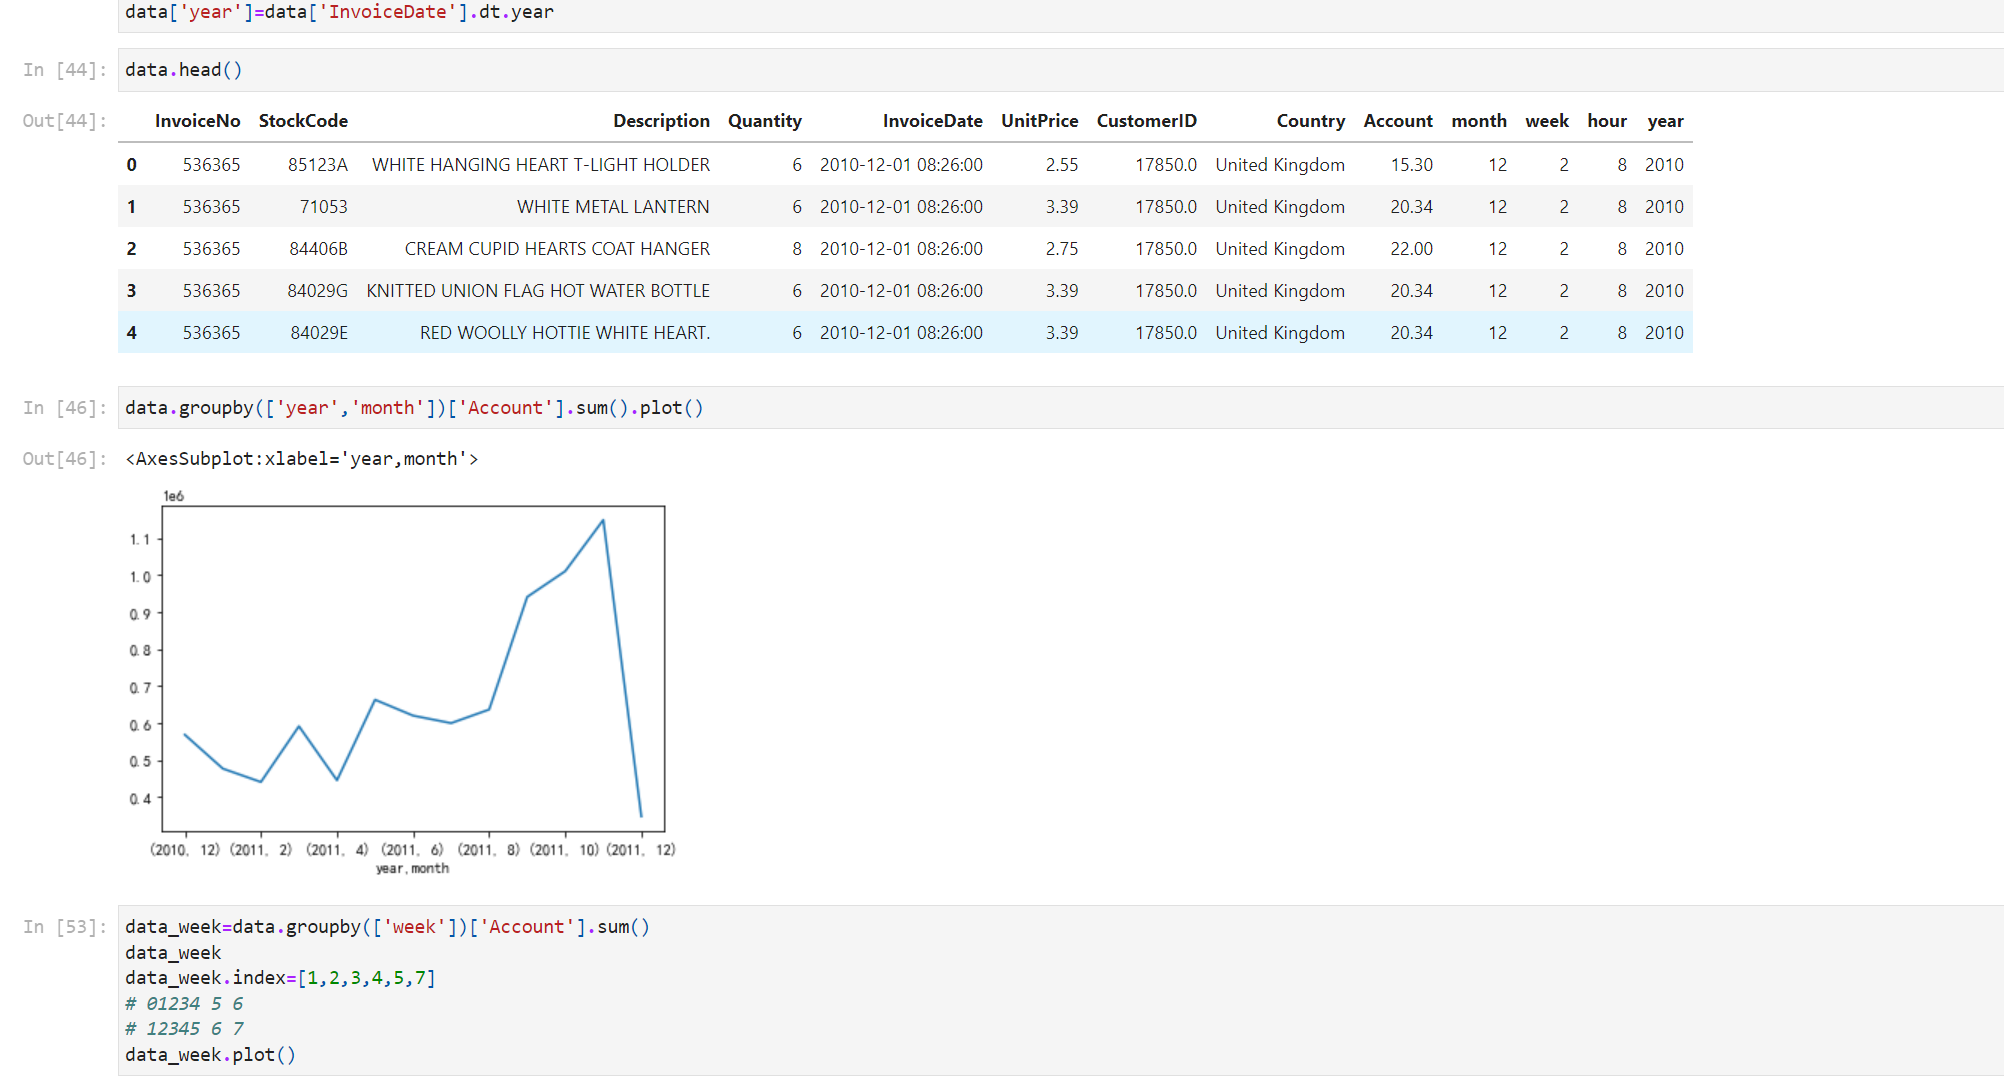Click the 1e6 scale label above the chart
The width and height of the screenshot is (2004, 1081).
pyautogui.click(x=174, y=496)
